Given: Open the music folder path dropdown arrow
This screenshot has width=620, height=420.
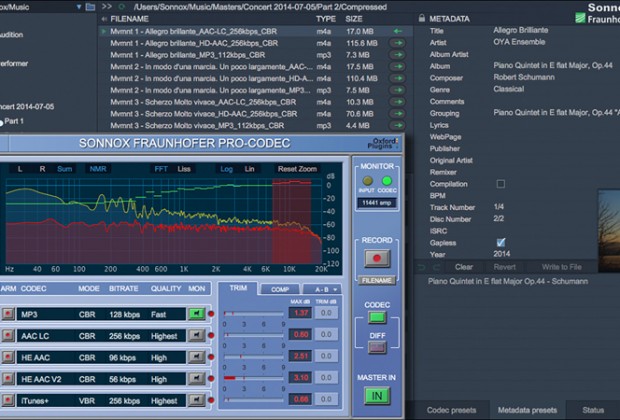Looking at the screenshot, I should point(79,7).
